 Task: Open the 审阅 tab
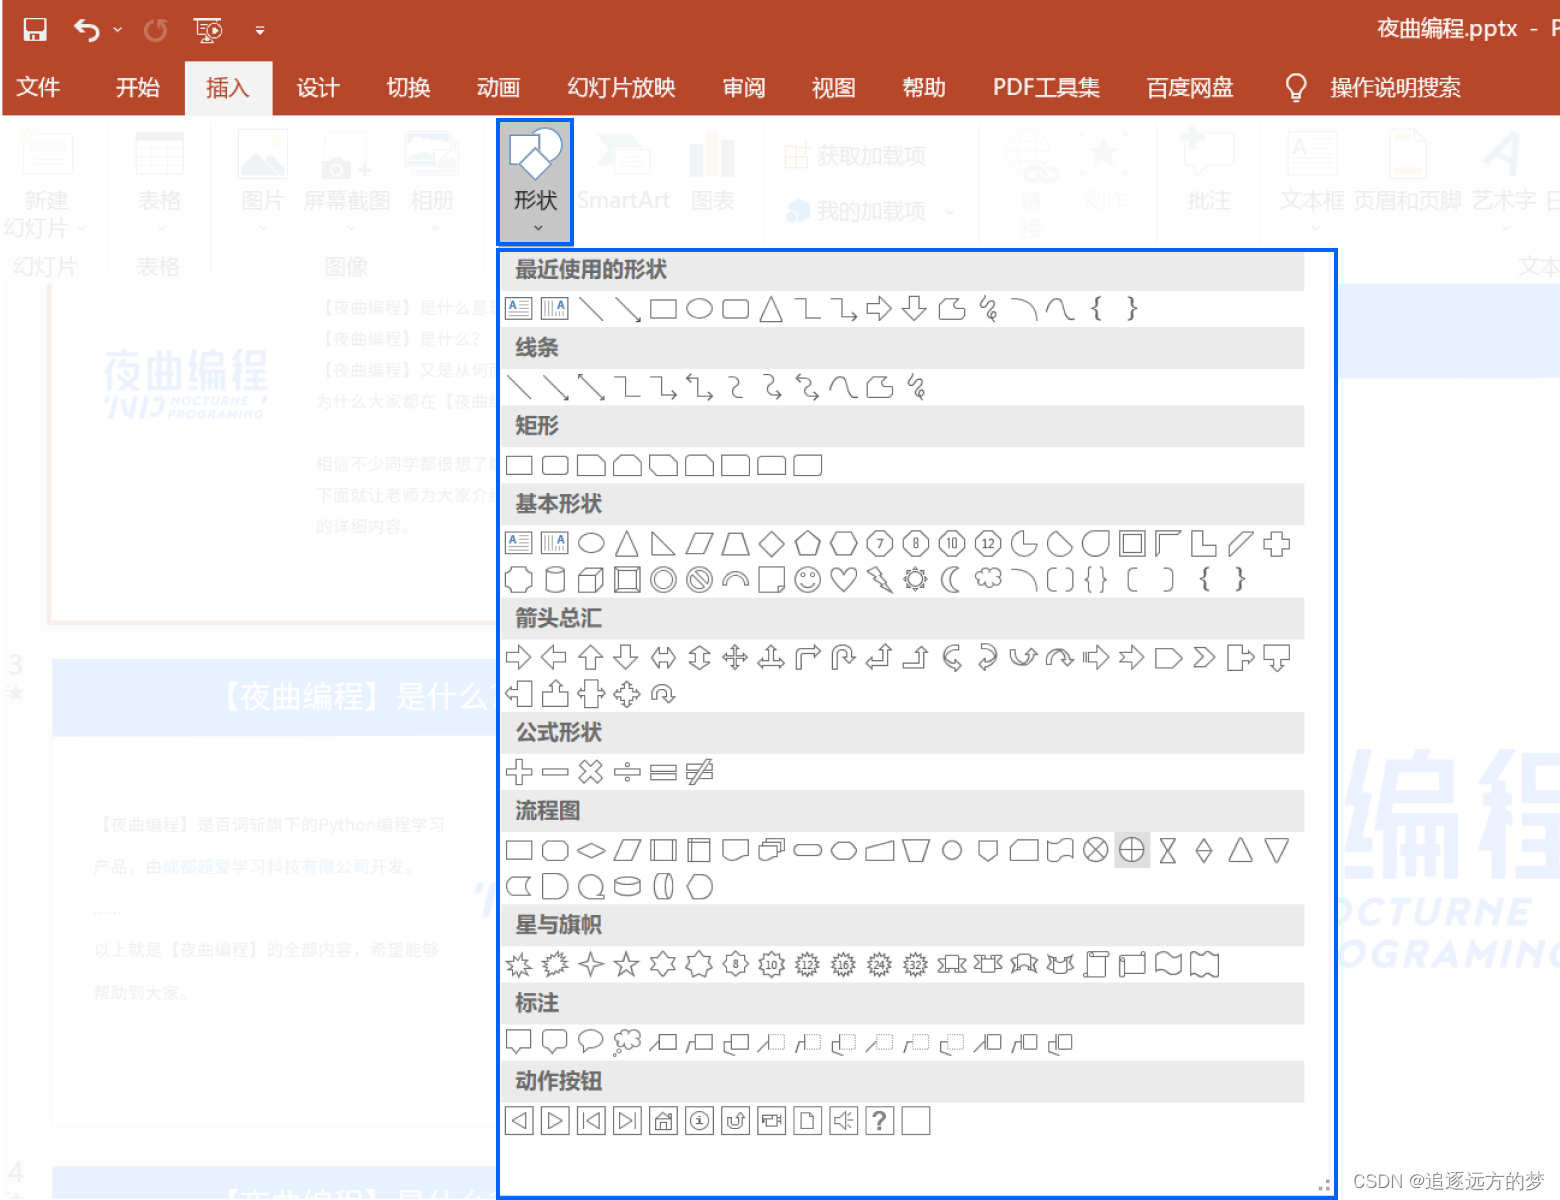point(744,88)
